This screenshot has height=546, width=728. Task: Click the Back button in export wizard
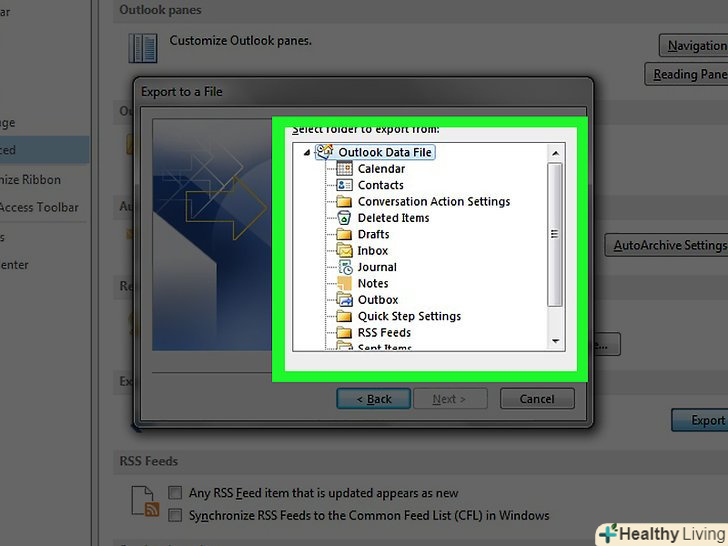point(374,399)
